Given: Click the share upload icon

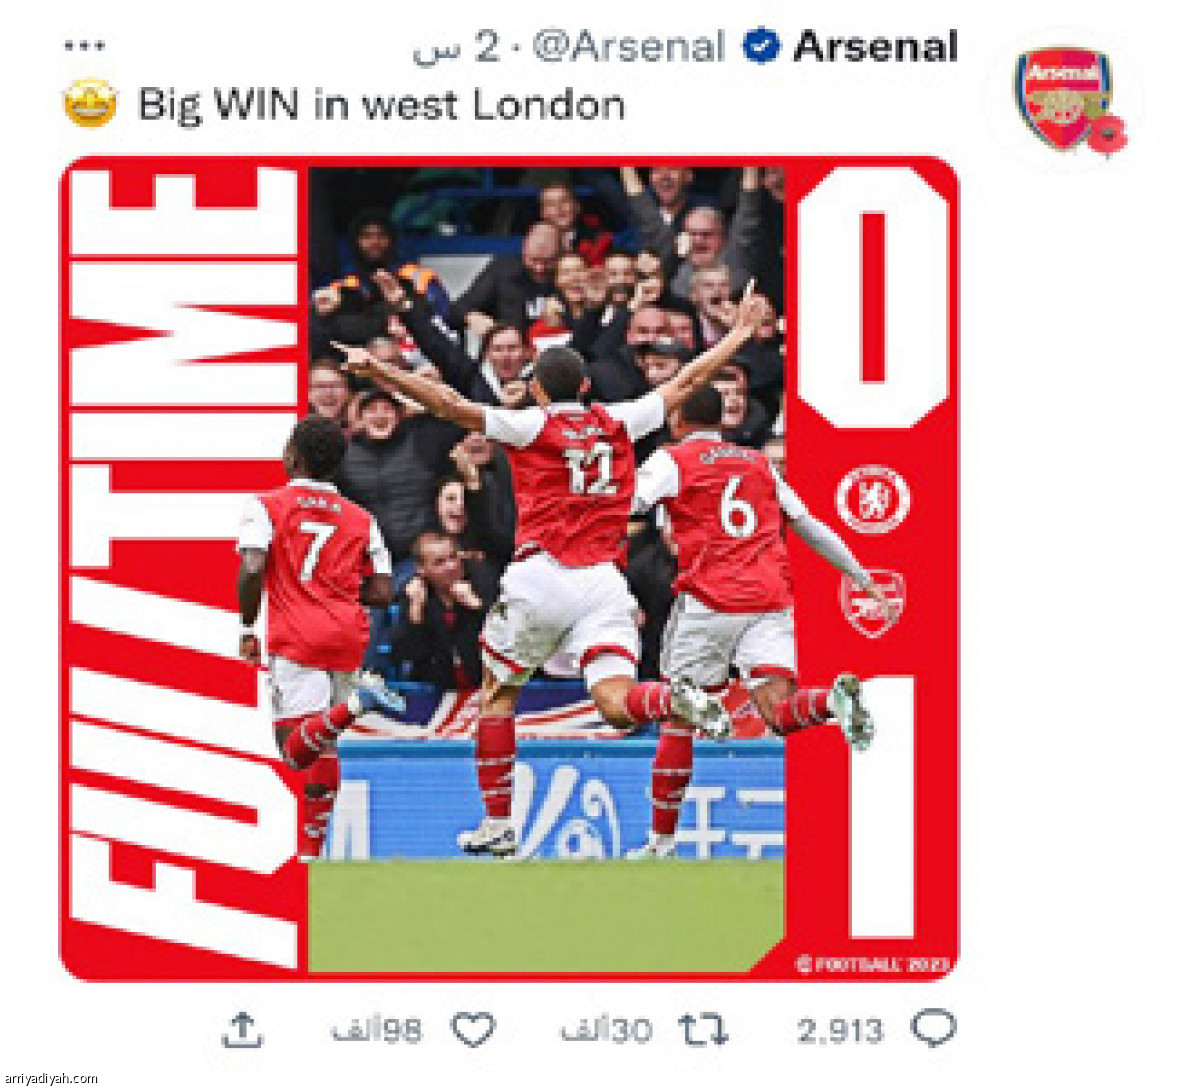Looking at the screenshot, I should click(x=241, y=1029).
